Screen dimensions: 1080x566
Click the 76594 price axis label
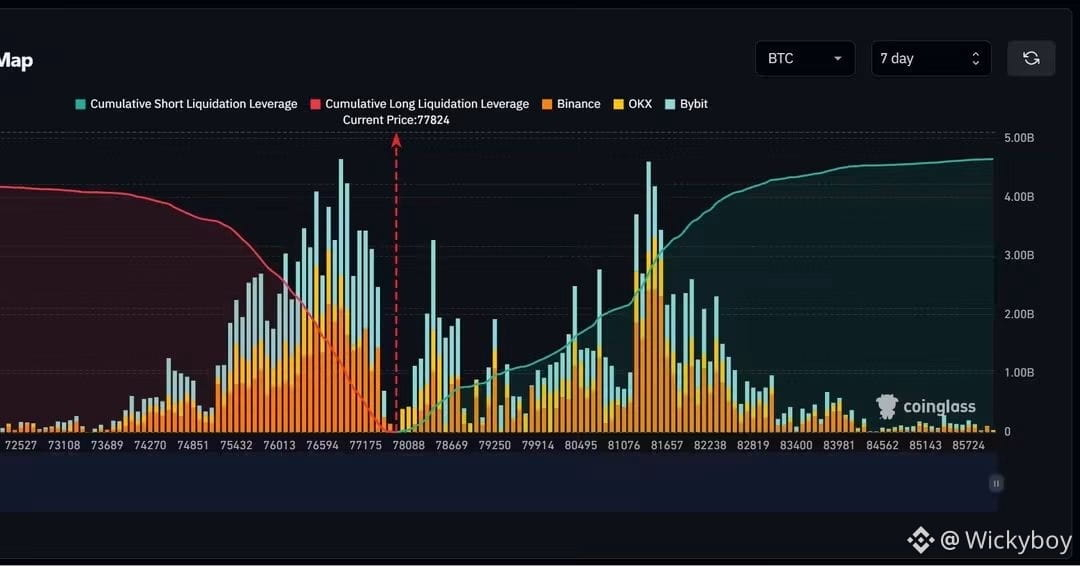[x=322, y=446]
